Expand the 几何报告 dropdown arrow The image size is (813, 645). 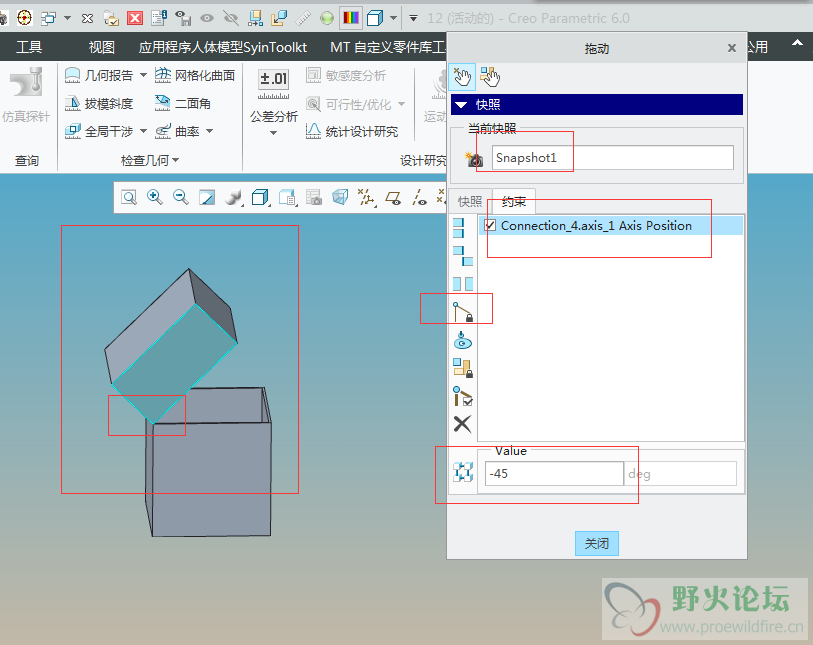[x=143, y=76]
